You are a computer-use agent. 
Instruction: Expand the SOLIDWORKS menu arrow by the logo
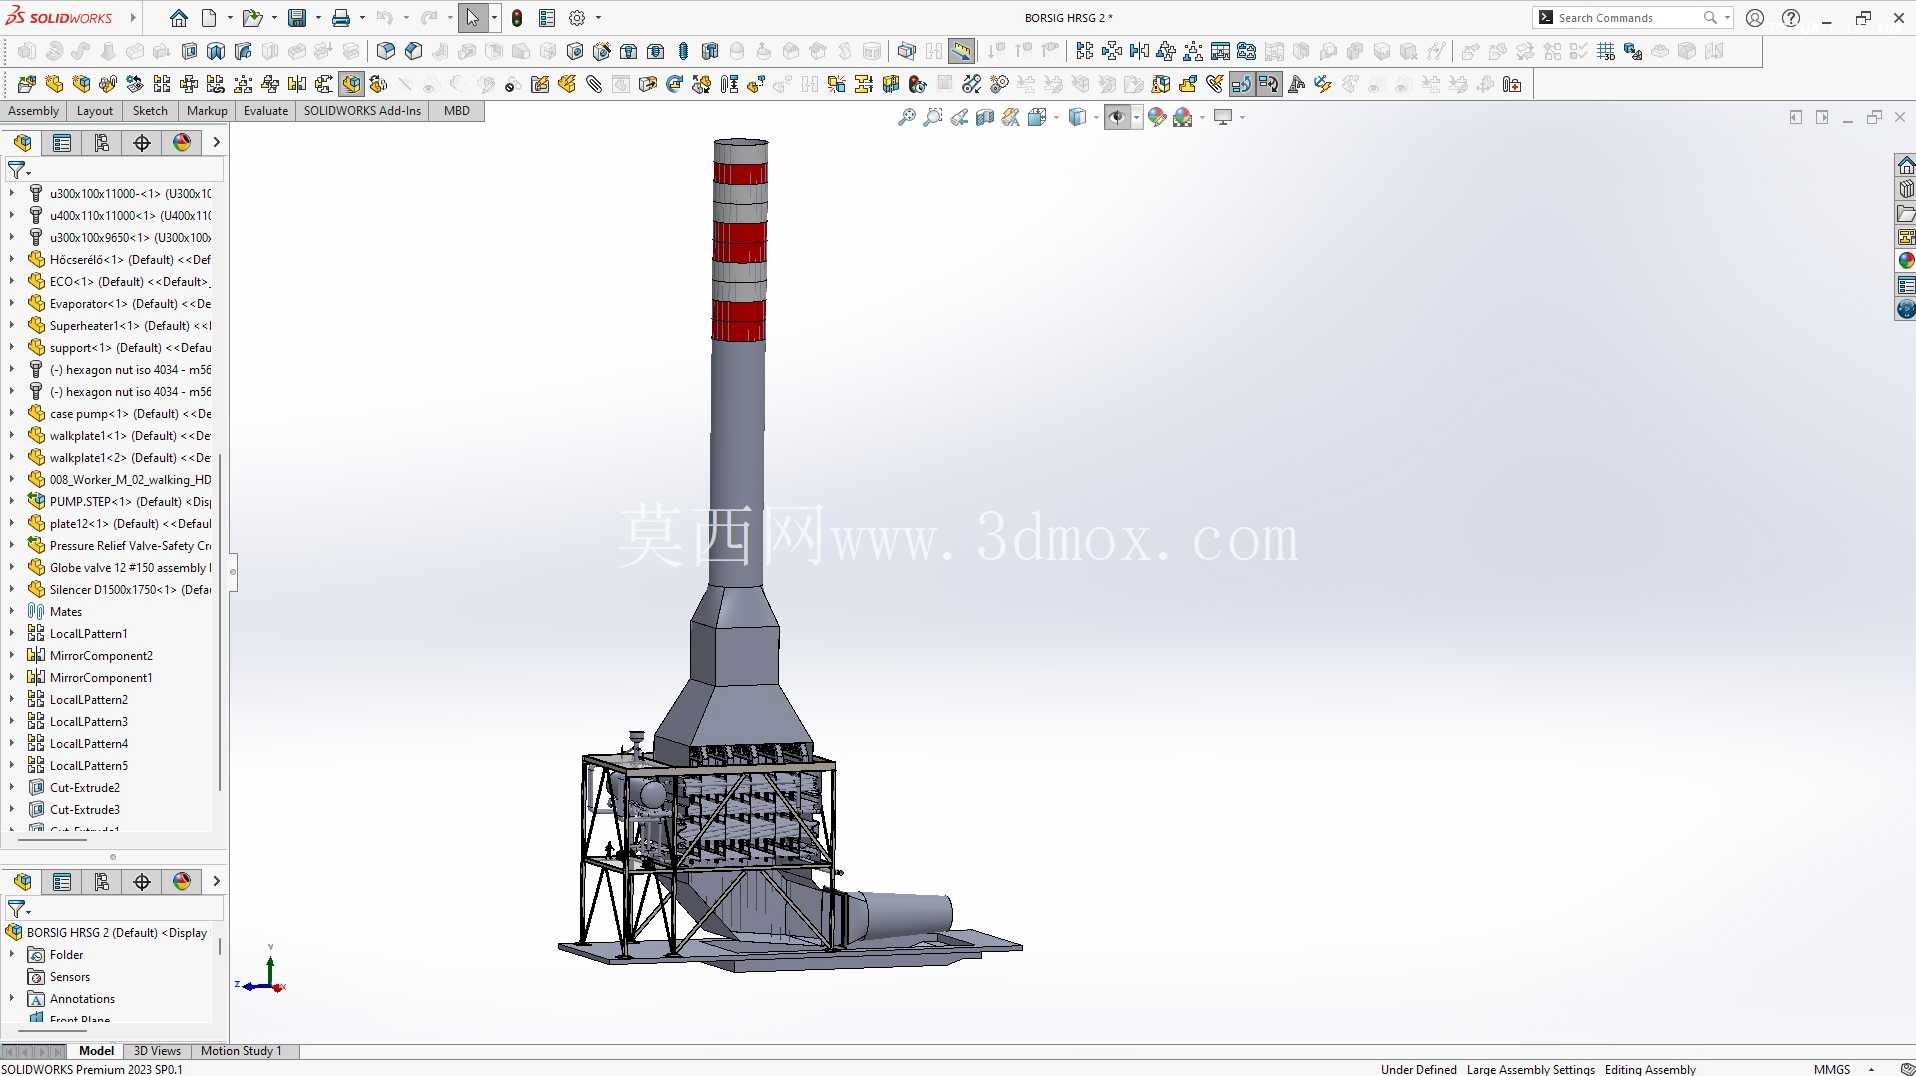tap(133, 18)
